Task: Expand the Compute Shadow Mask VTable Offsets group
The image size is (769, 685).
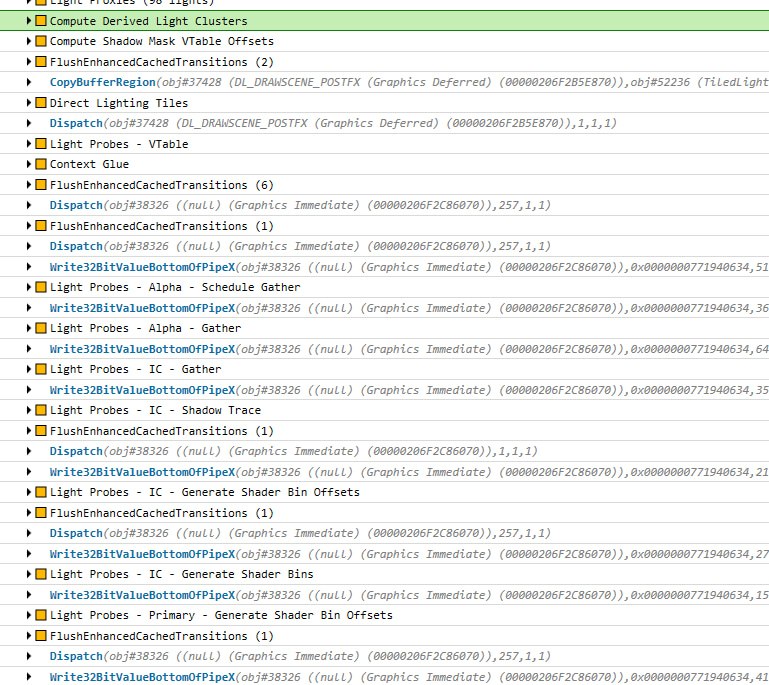Action: pos(28,41)
